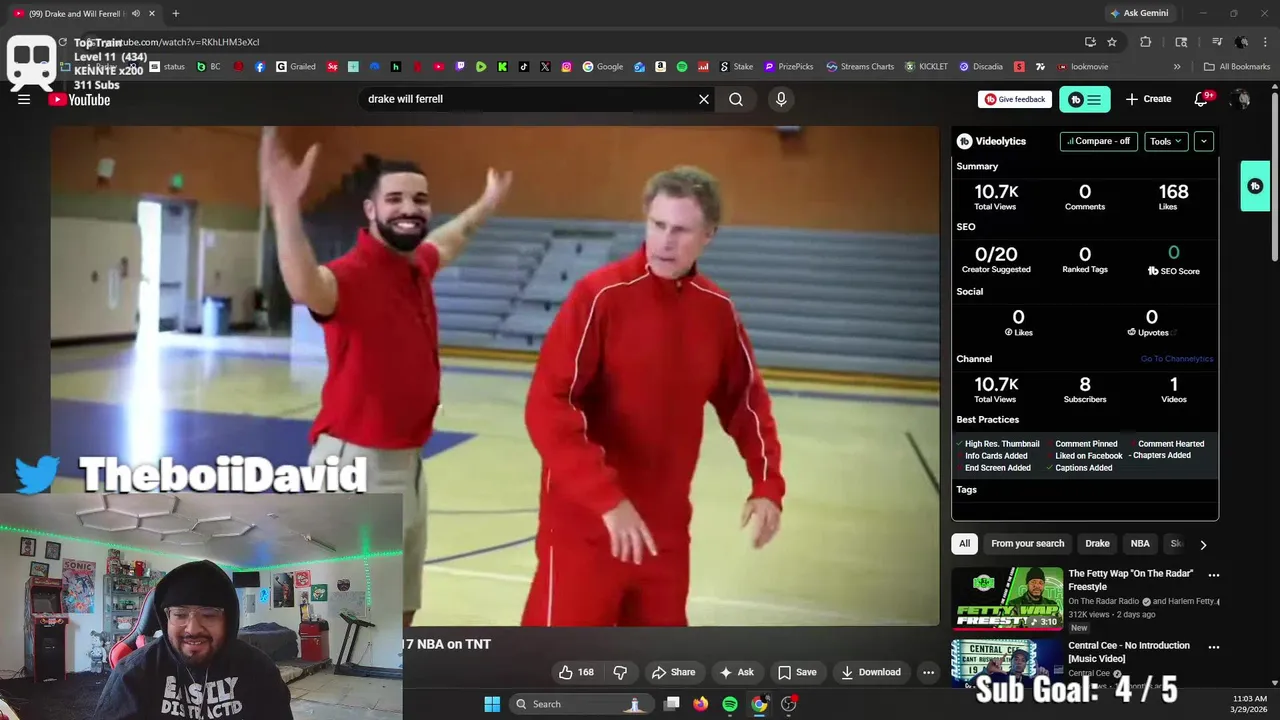This screenshot has width=1280, height=720.
Task: Expand the Tools dropdown in Videolytics
Action: pyautogui.click(x=1166, y=141)
